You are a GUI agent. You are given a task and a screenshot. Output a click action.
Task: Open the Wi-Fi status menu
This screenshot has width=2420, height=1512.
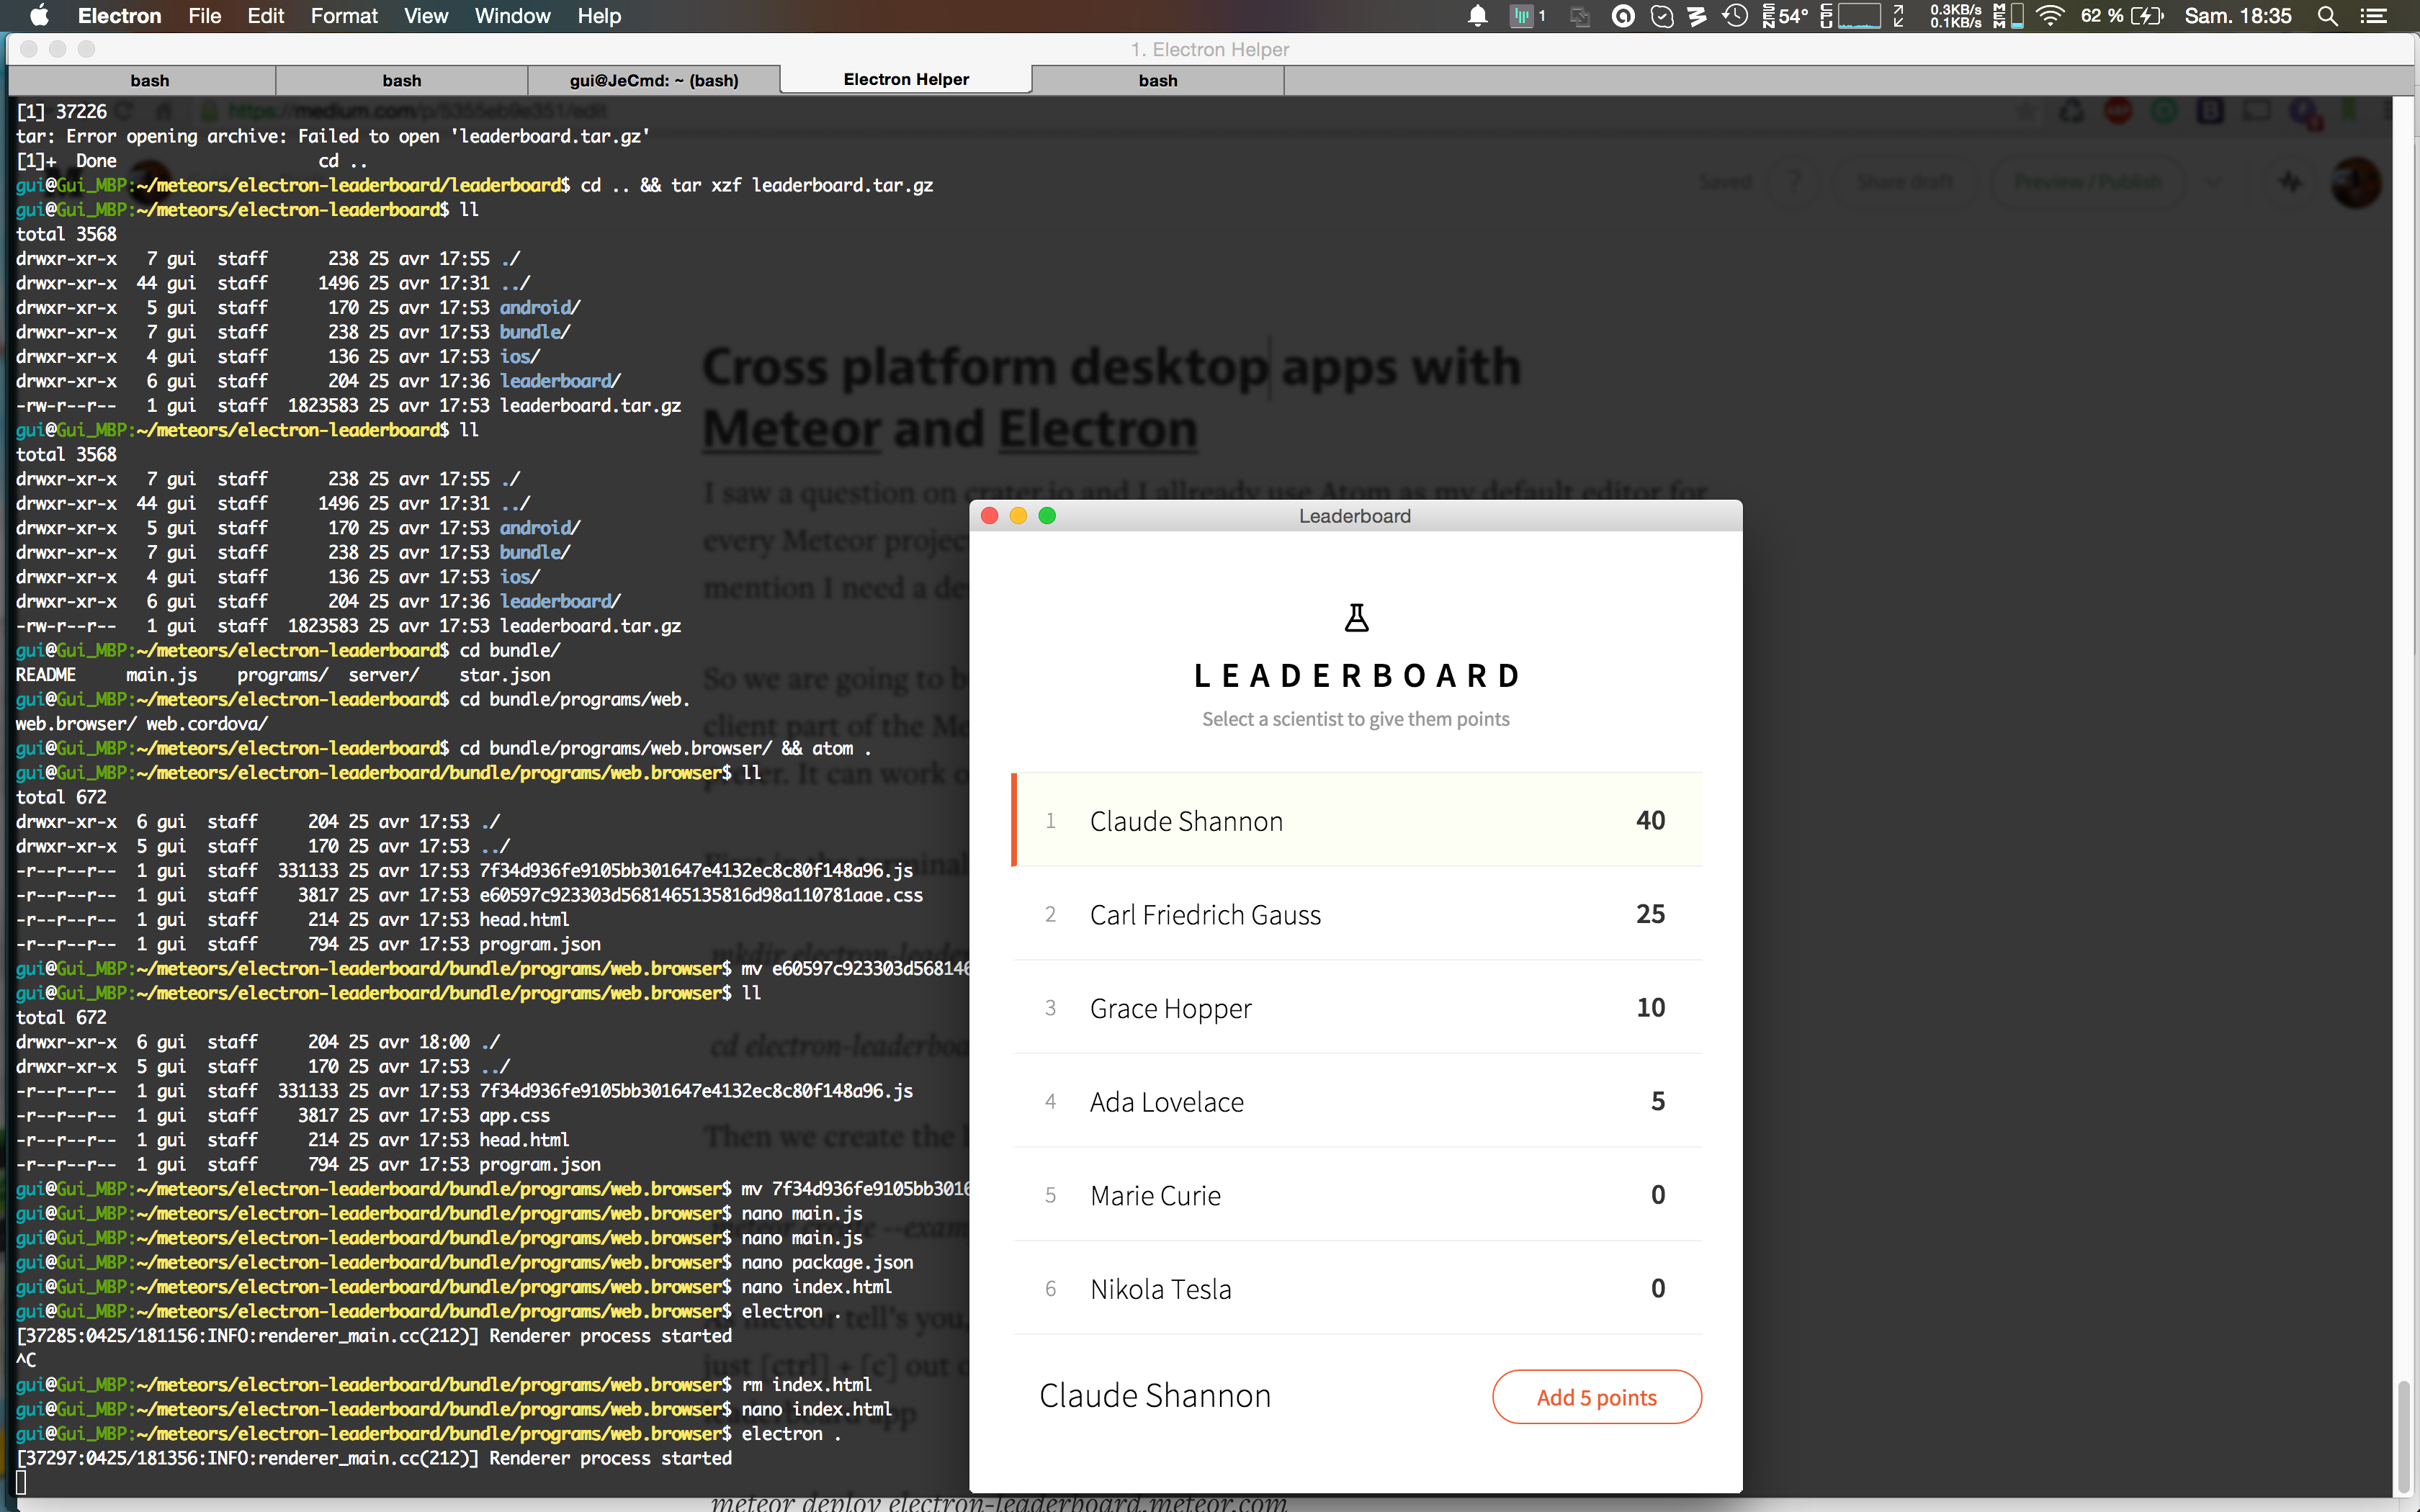click(x=2050, y=16)
